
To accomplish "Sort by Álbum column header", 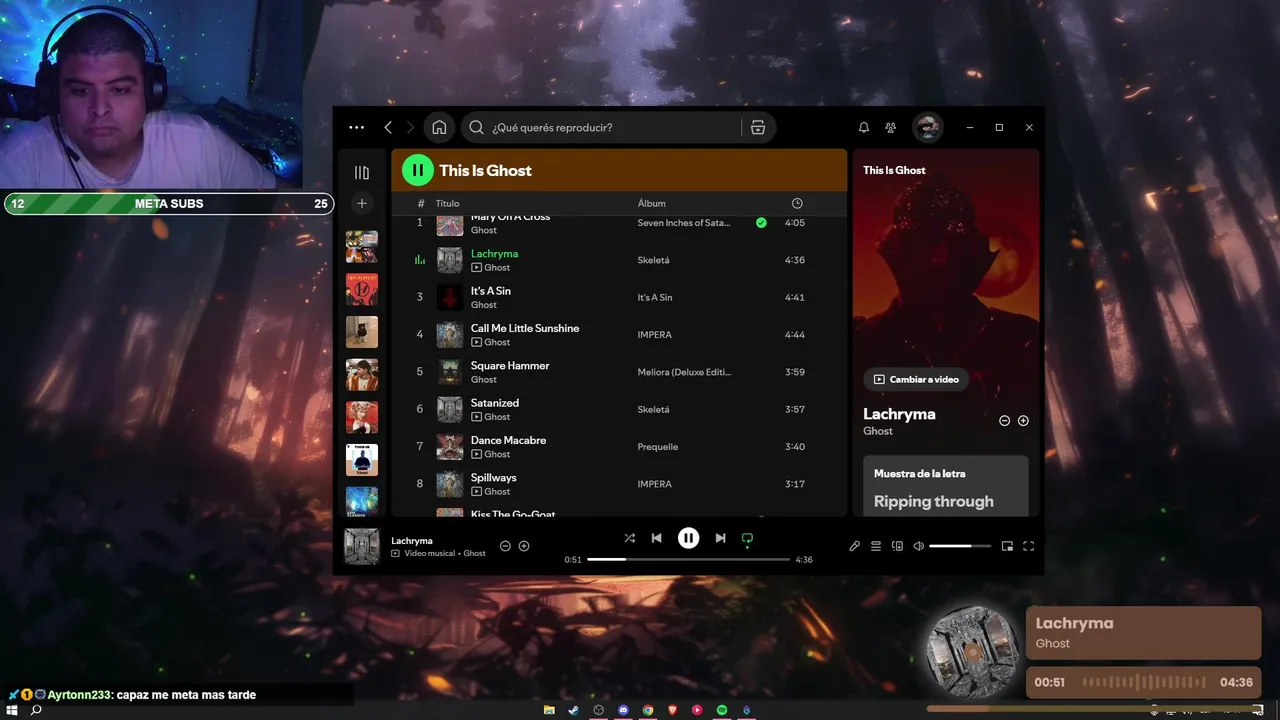I will pyautogui.click(x=652, y=203).
